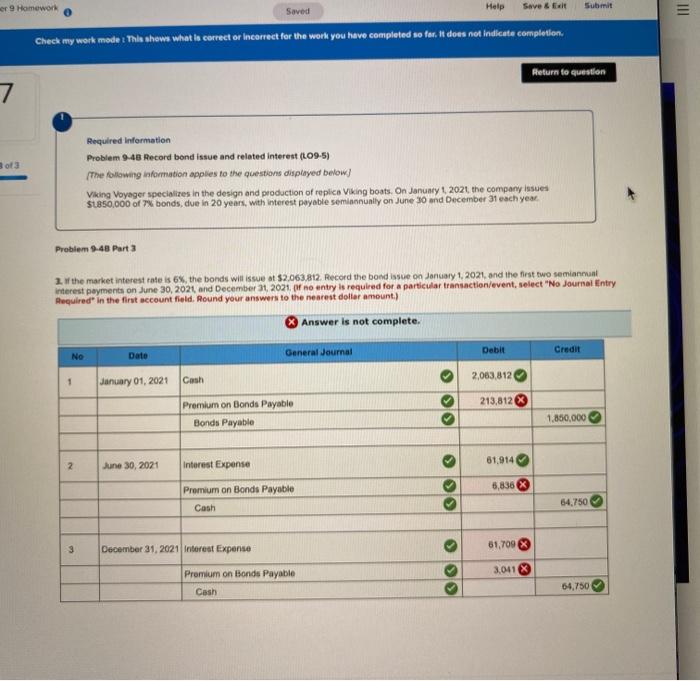This screenshot has height=681, width=700.
Task: Click the Date column header
Action: point(138,356)
